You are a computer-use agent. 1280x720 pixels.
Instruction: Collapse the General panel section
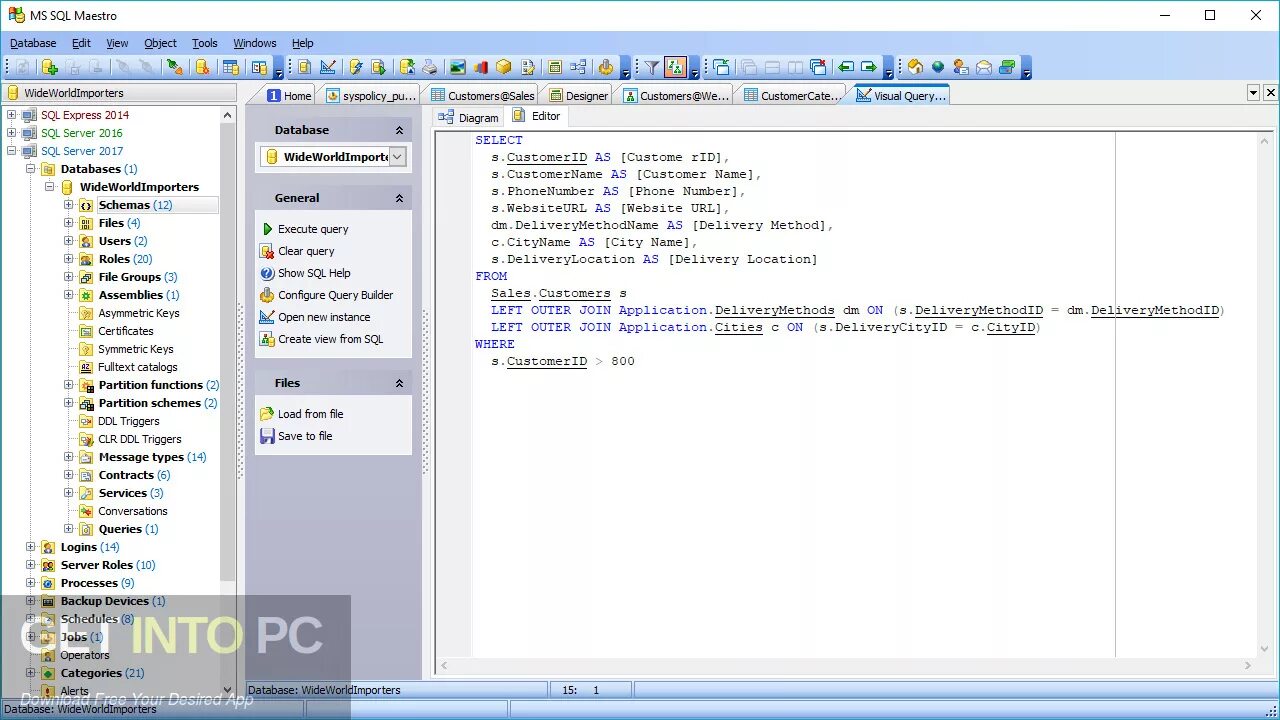[399, 198]
